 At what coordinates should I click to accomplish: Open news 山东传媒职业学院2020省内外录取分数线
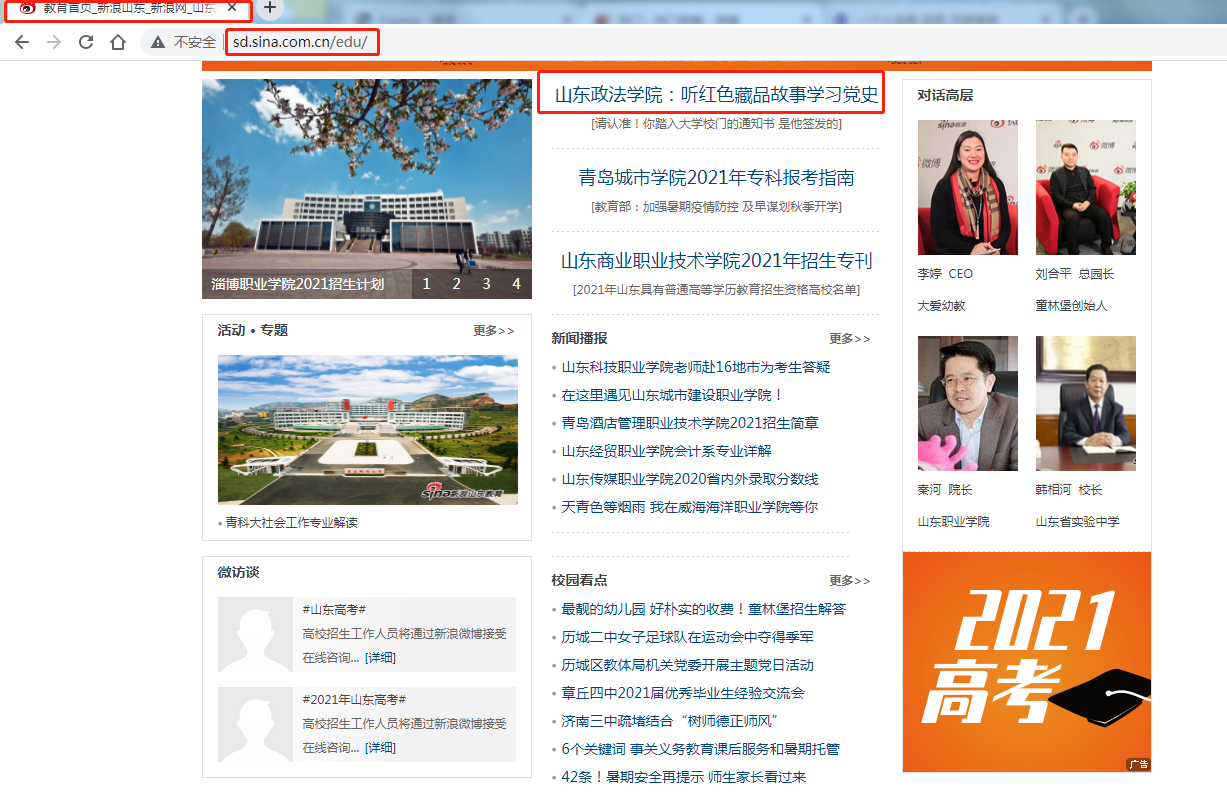pyautogui.click(x=690, y=479)
